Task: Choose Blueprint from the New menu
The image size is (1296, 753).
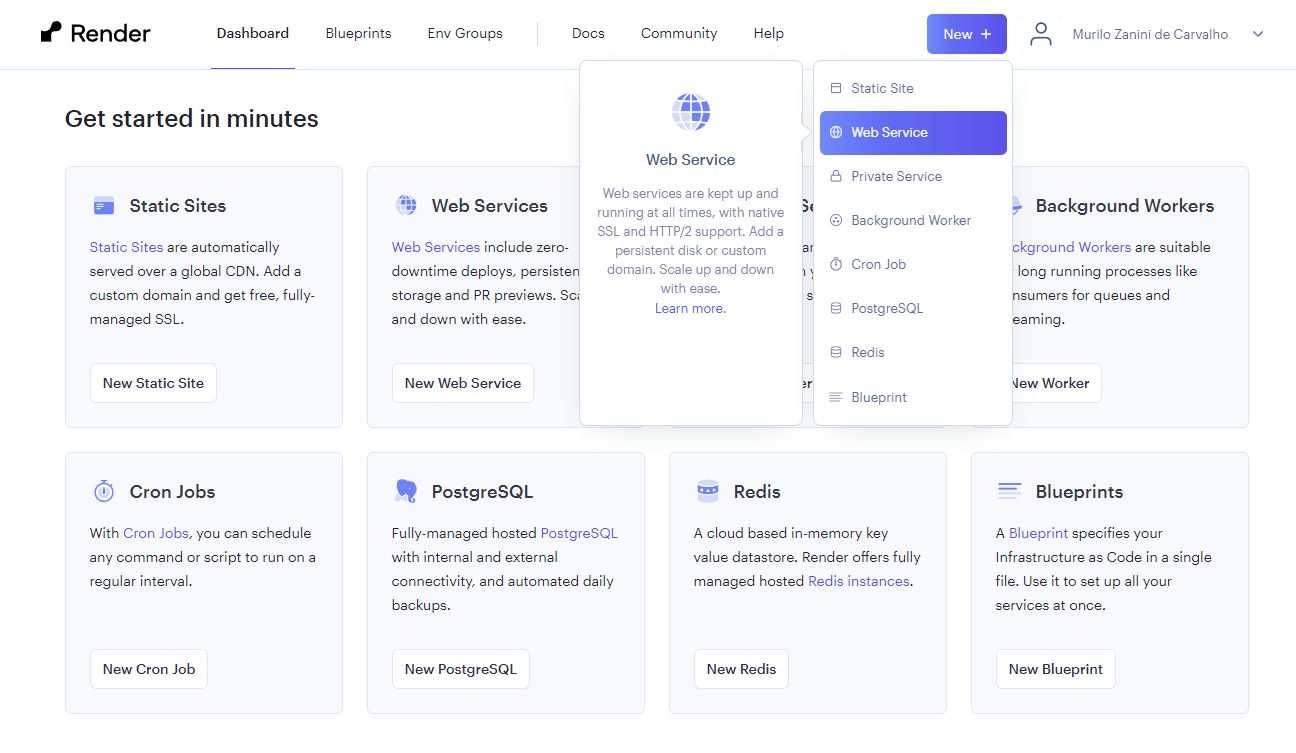Action: (x=913, y=397)
